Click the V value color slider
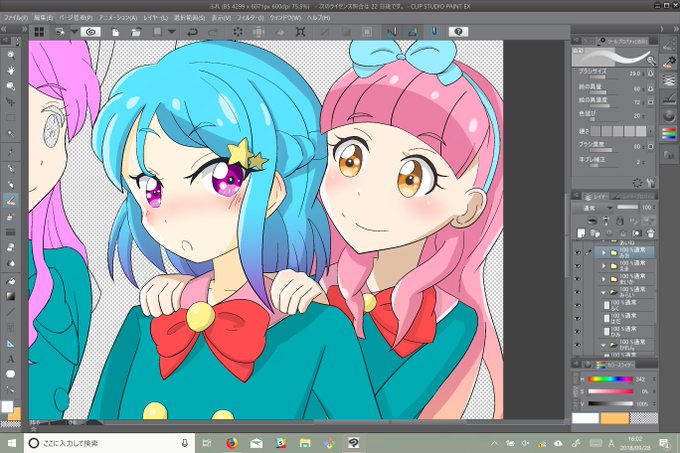 tap(610, 404)
